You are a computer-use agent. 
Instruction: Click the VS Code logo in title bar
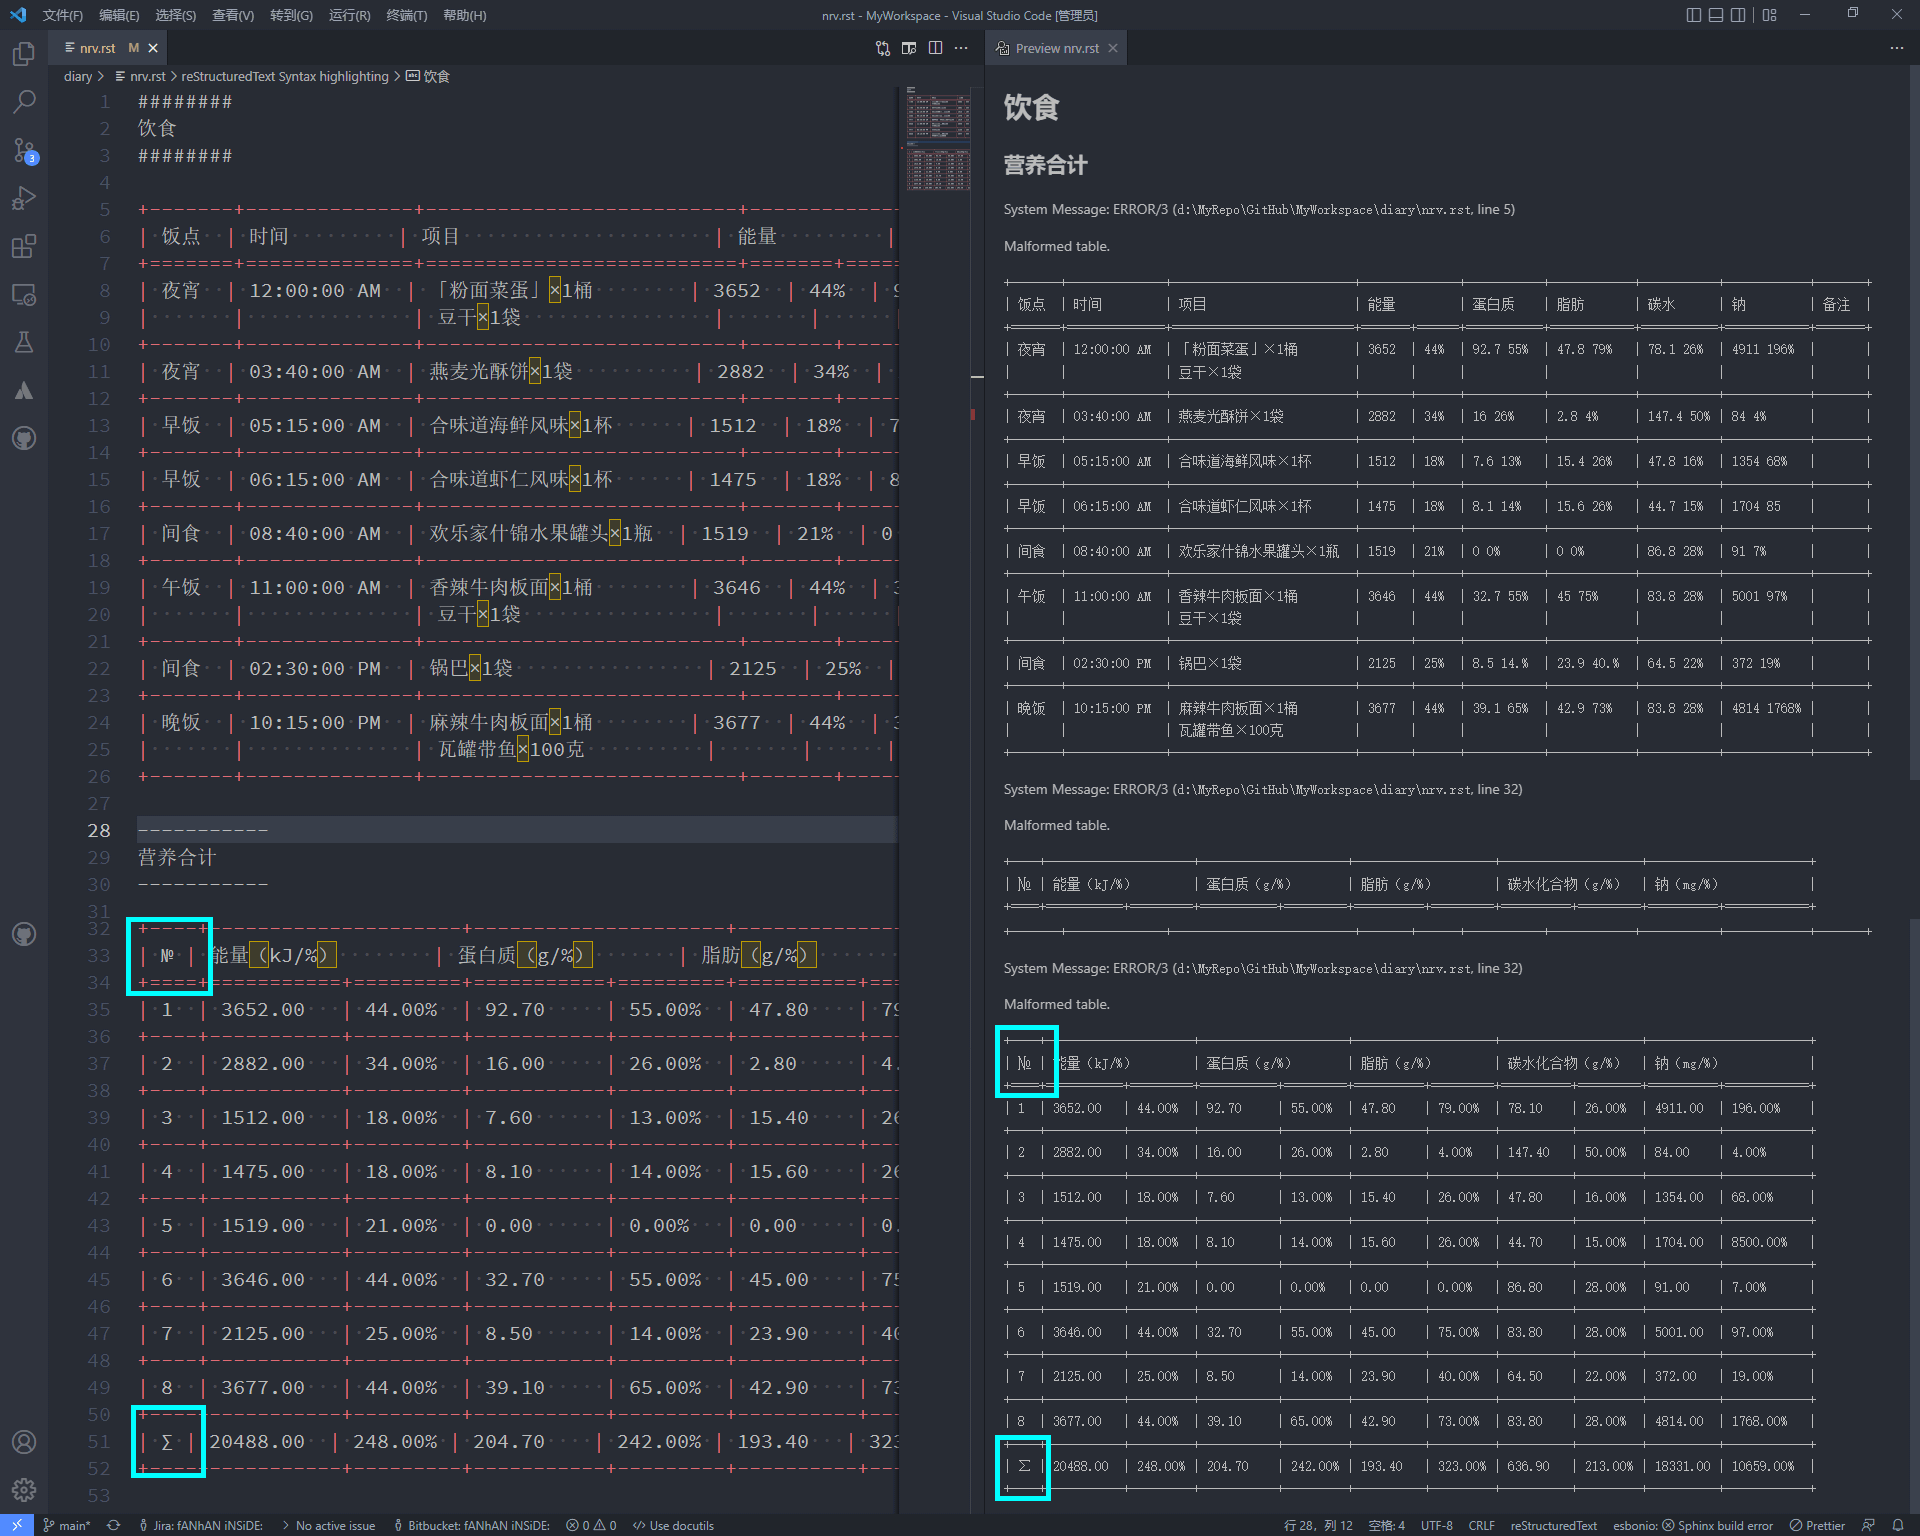click(x=18, y=15)
